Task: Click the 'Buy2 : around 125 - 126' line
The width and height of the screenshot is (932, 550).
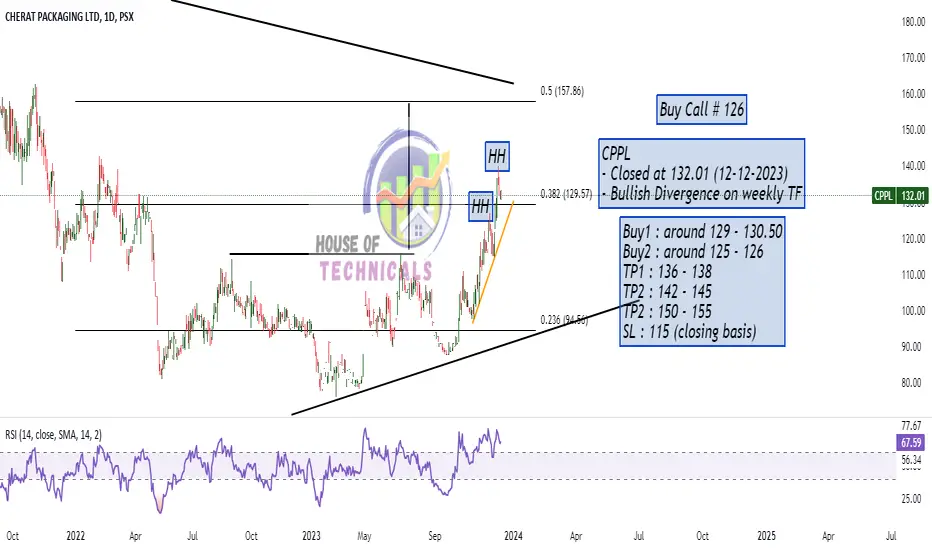Action: click(693, 252)
